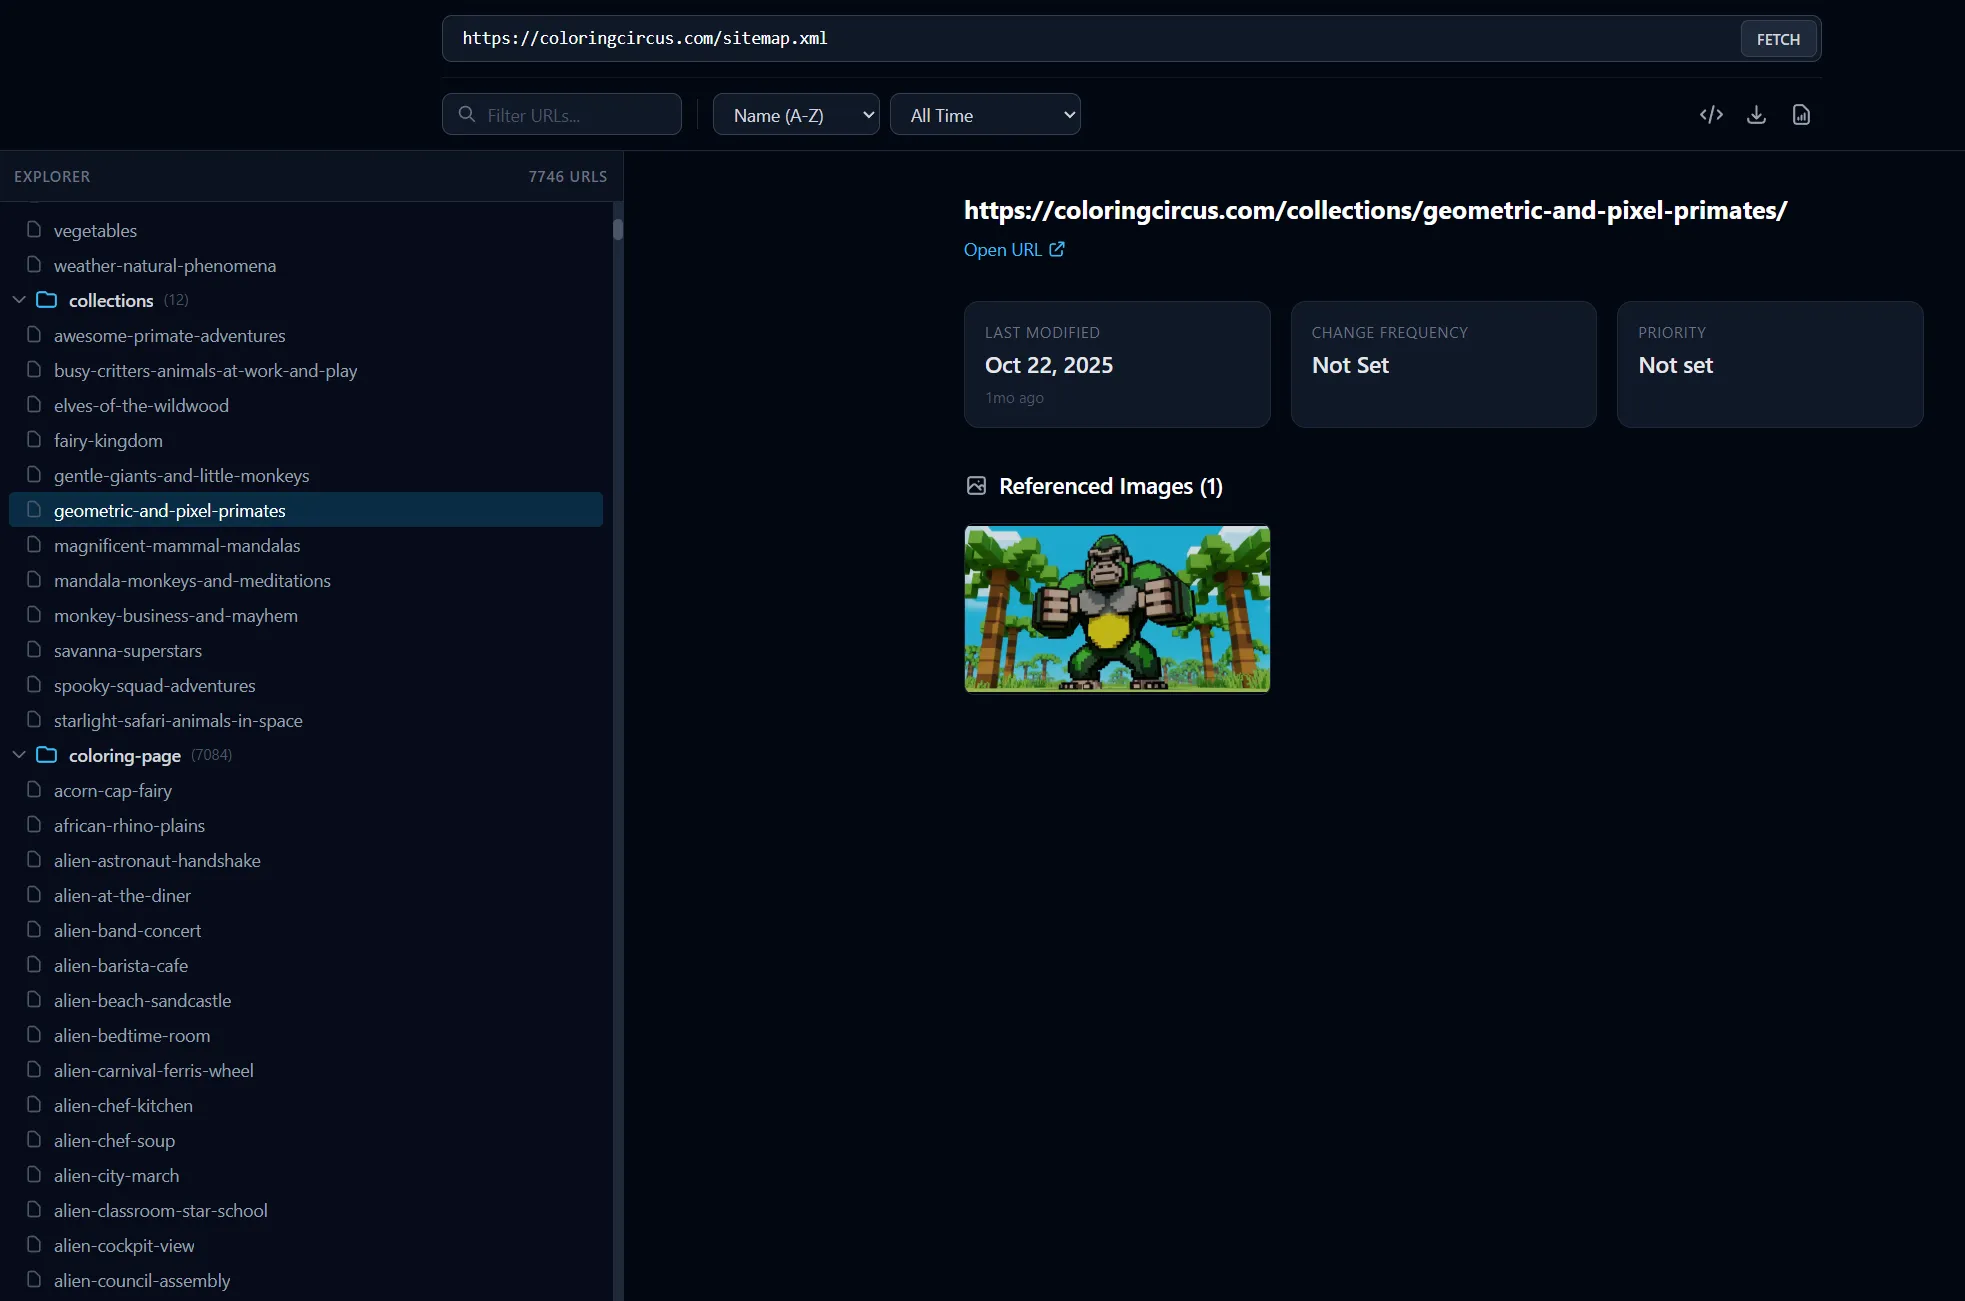Click the download icon in toolbar

pos(1756,115)
